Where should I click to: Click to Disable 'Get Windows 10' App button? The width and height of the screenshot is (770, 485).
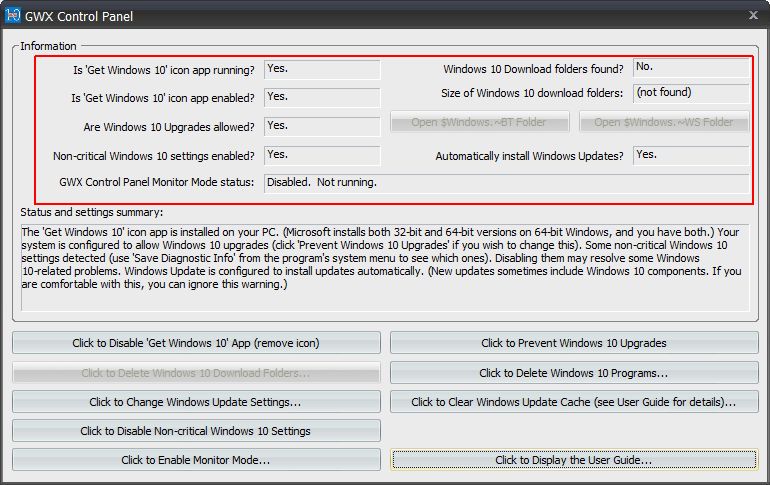(x=196, y=343)
